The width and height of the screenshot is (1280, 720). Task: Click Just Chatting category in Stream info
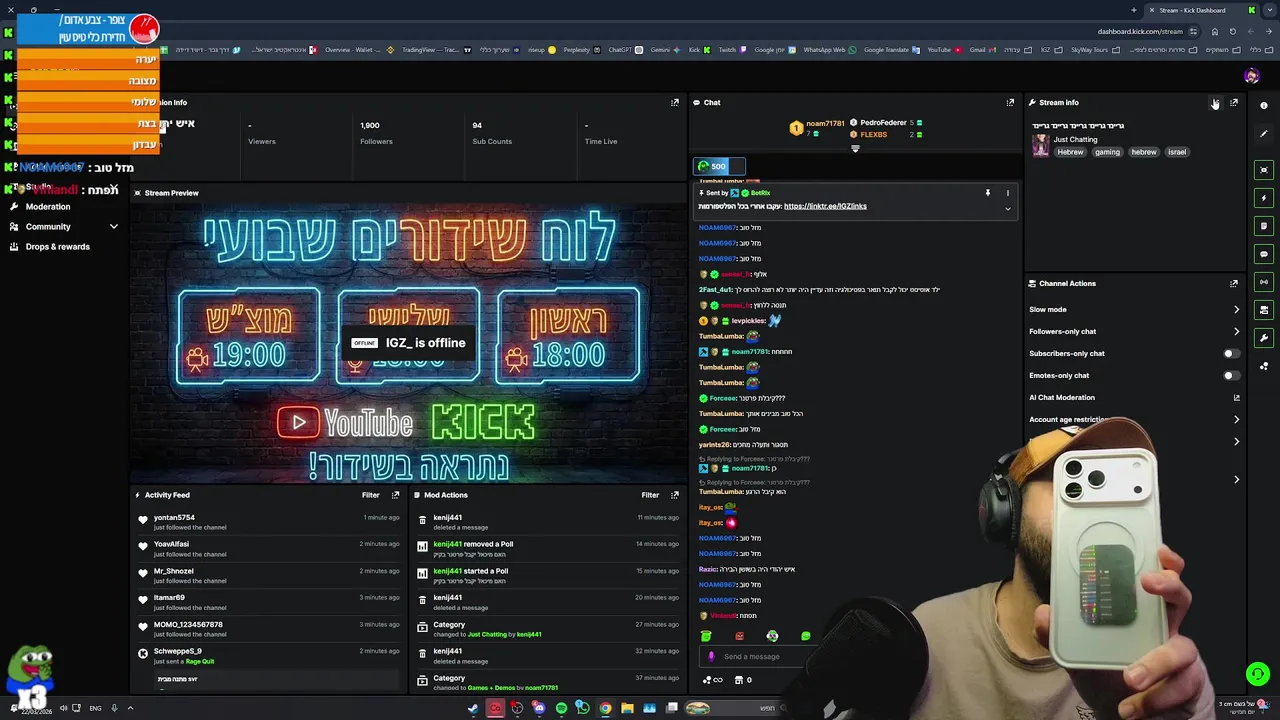click(x=1075, y=139)
